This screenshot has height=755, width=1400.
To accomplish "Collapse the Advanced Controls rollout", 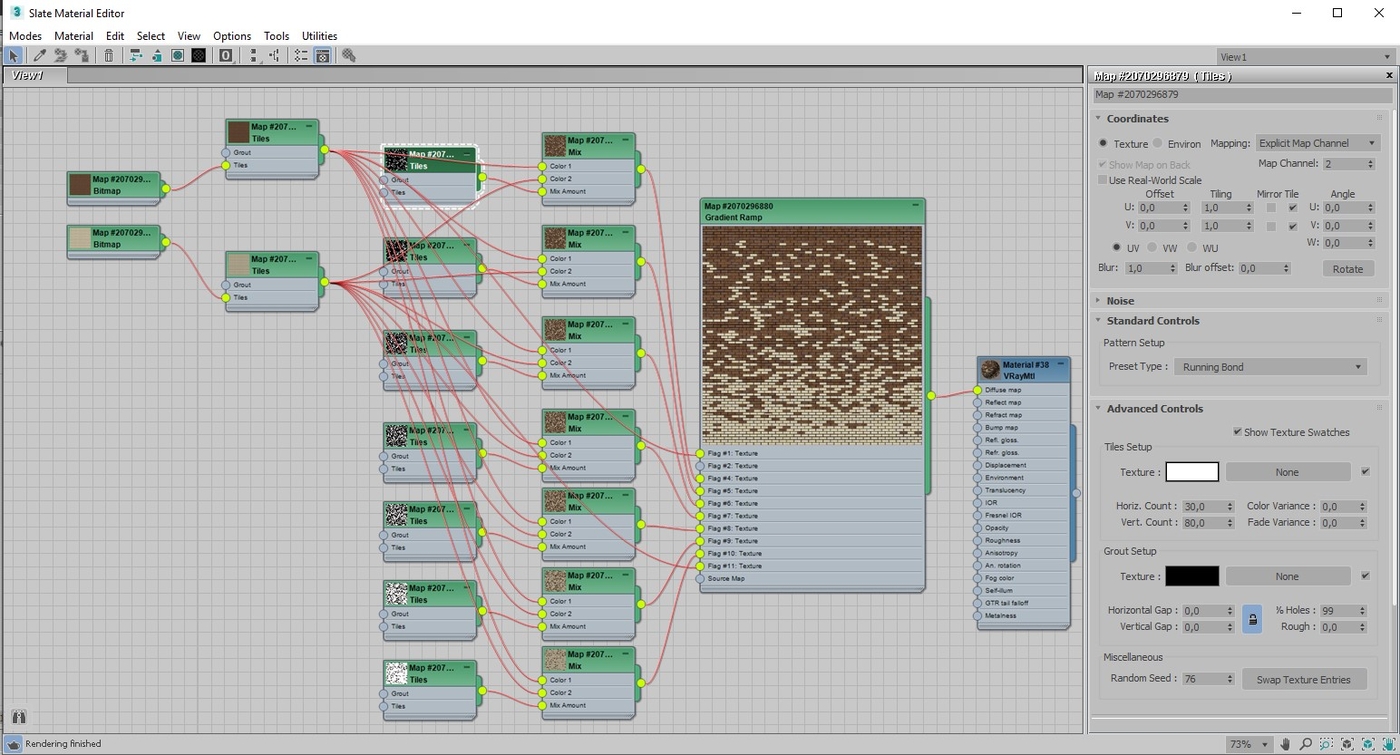I will point(1154,409).
